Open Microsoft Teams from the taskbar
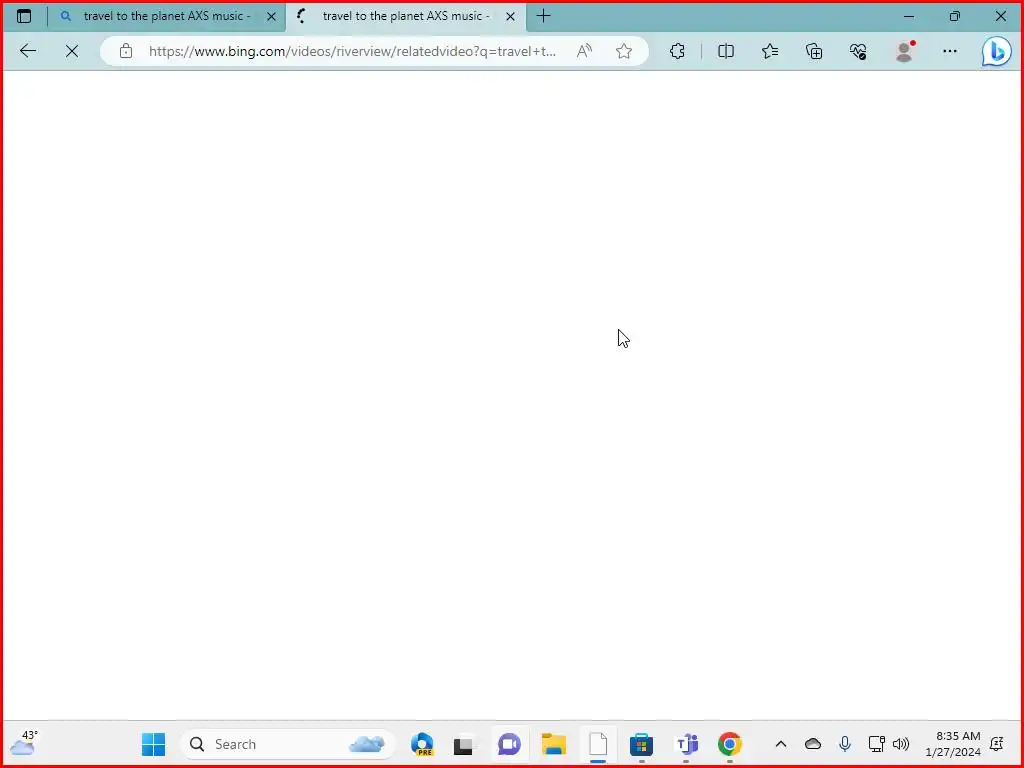 coord(686,744)
